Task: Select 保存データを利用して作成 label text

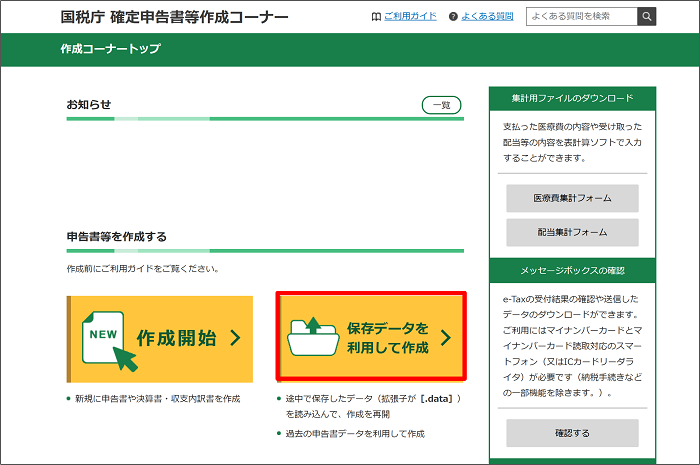Action: tap(388, 338)
